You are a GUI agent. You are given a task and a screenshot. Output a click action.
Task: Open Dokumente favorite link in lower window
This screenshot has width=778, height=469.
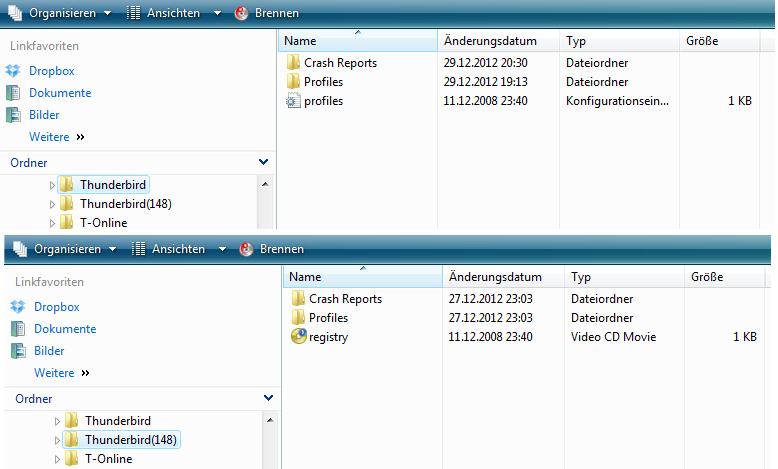(x=65, y=329)
